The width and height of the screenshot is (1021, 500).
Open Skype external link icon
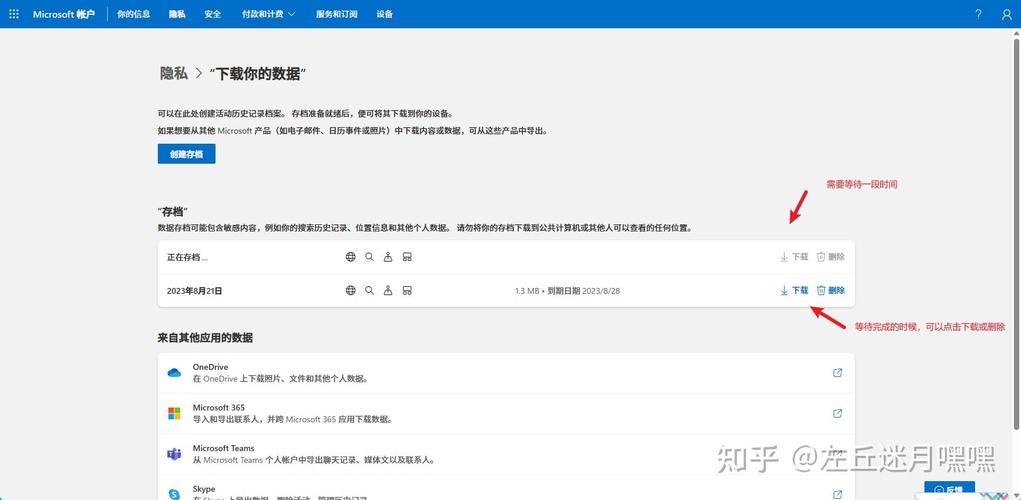[837, 494]
